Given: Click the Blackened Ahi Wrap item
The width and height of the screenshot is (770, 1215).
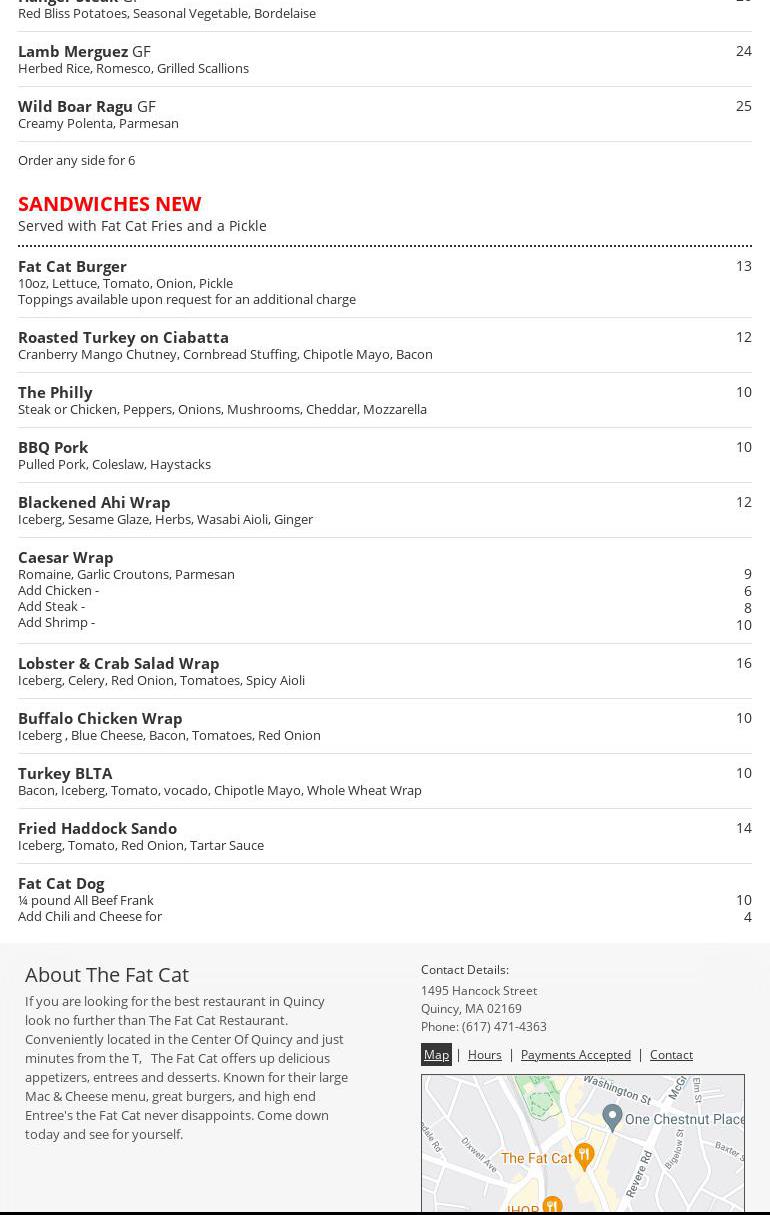Looking at the screenshot, I should click(94, 503).
